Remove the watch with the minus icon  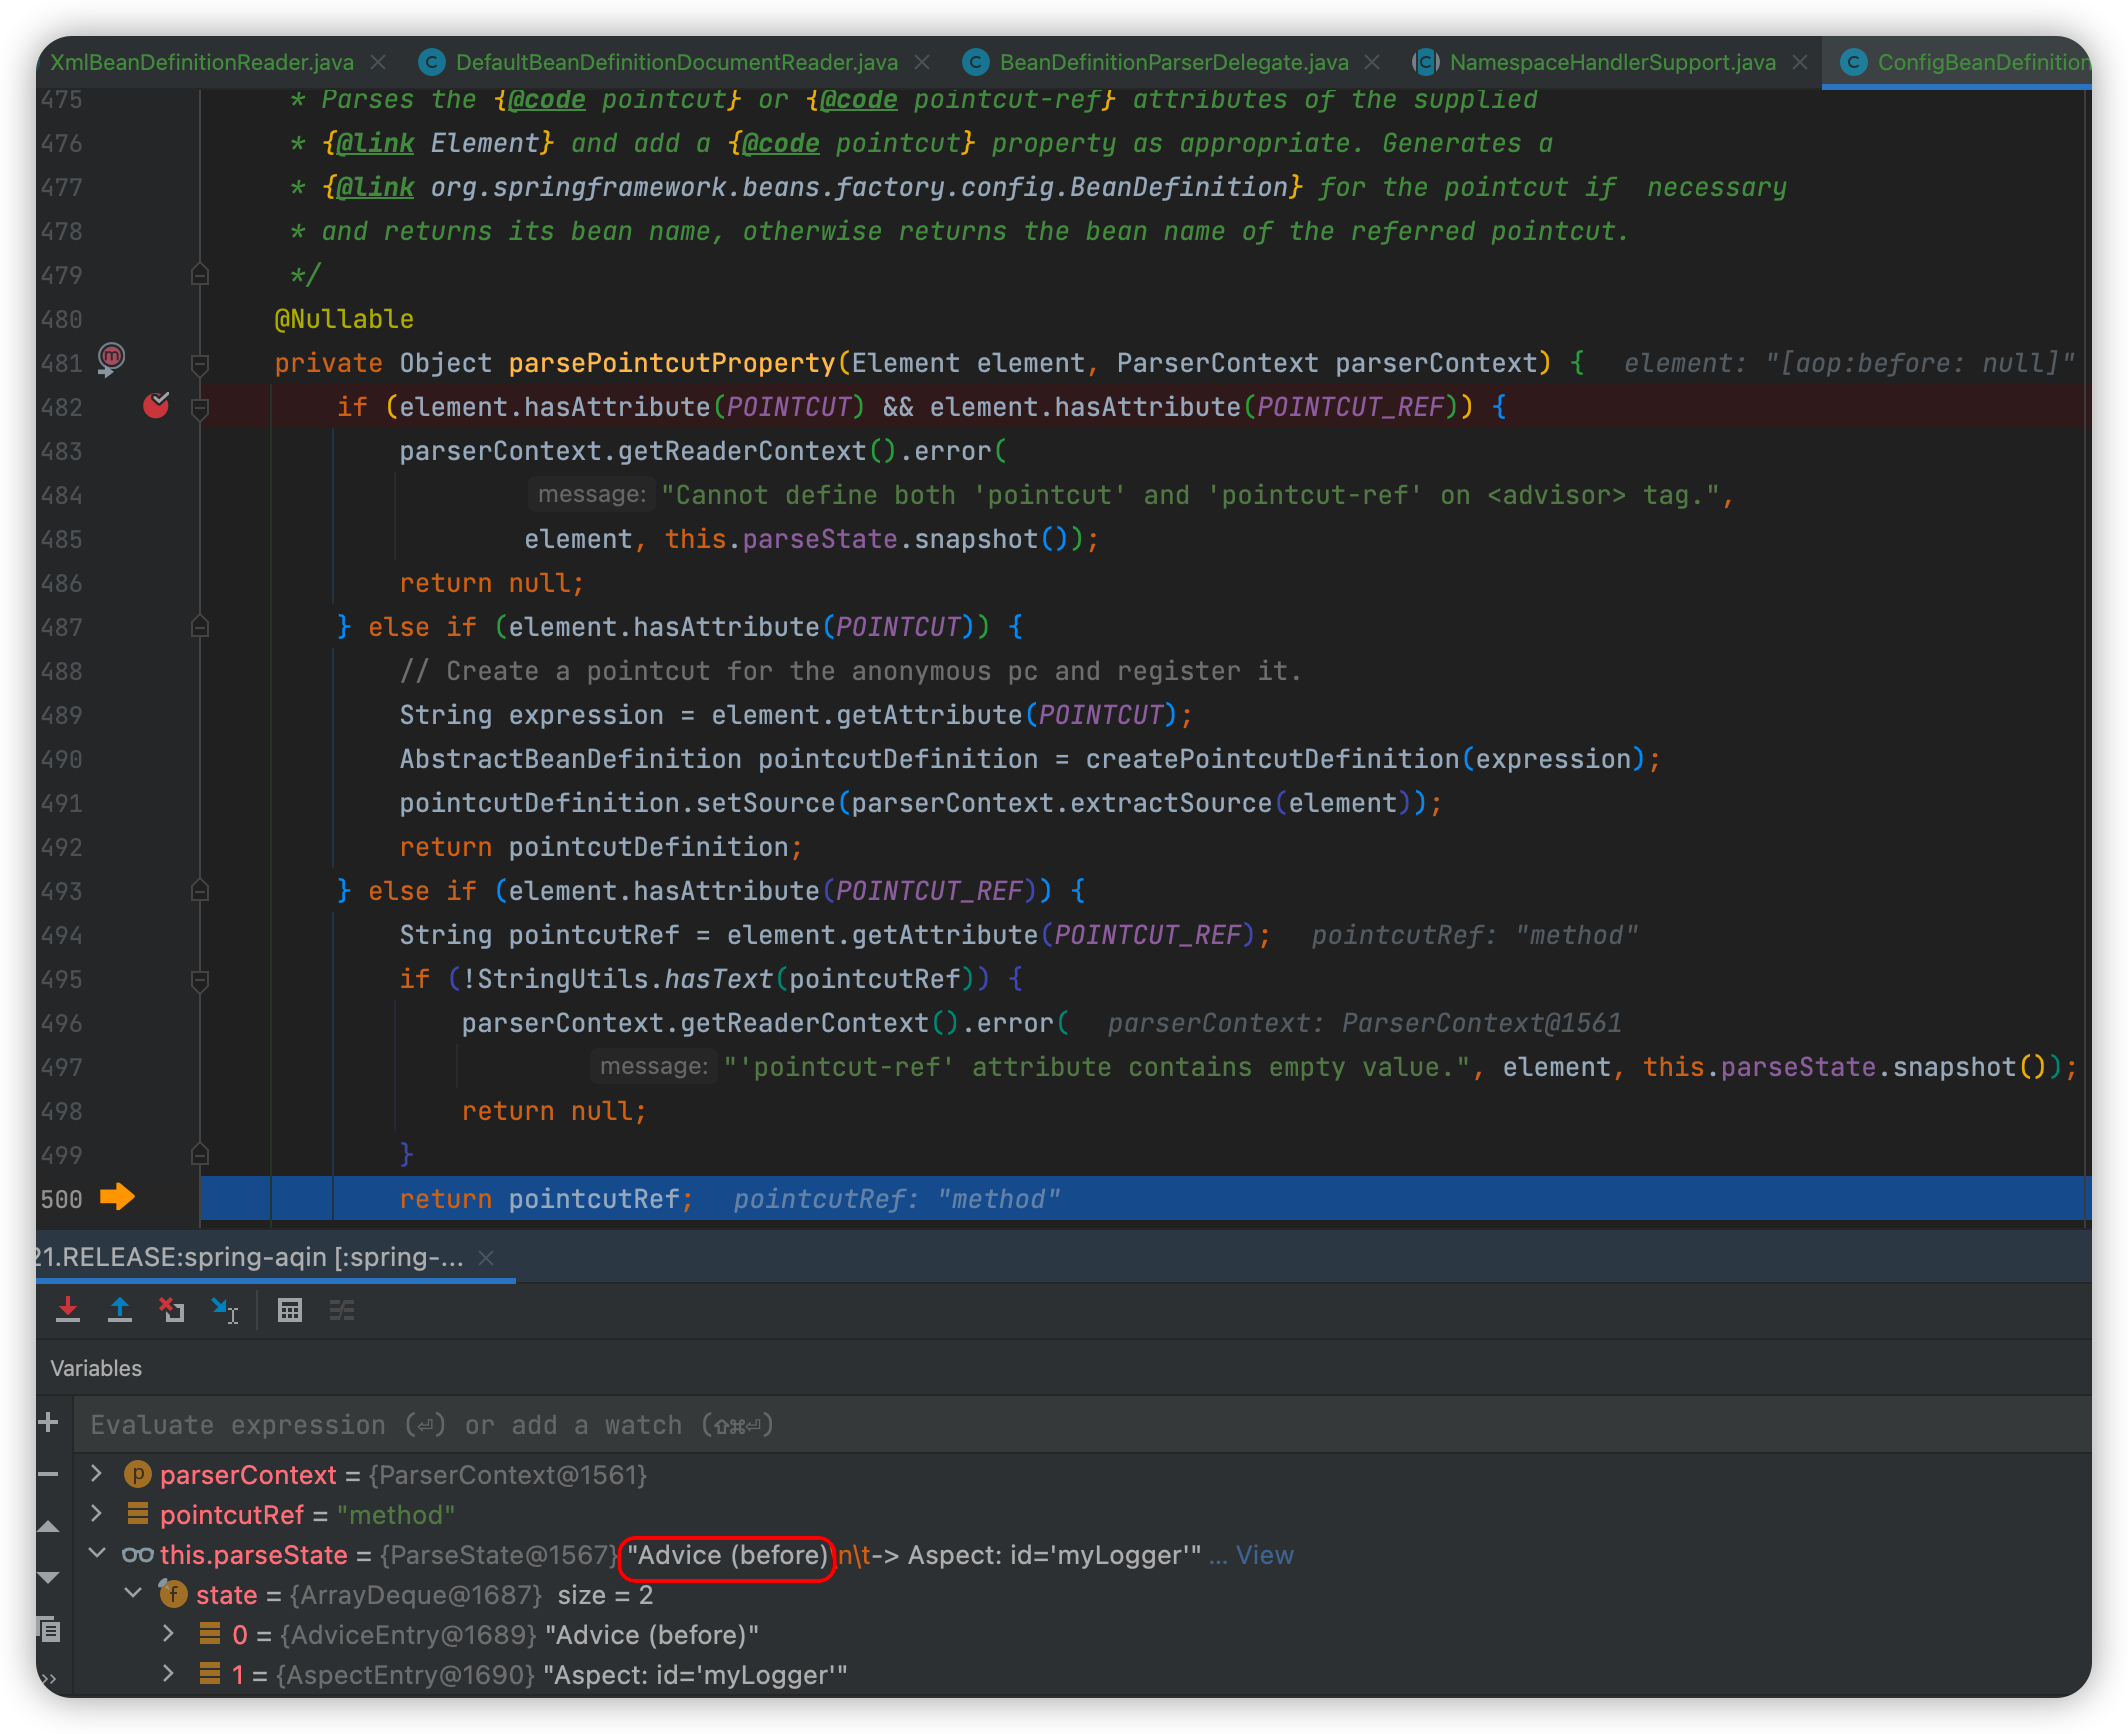point(48,1474)
